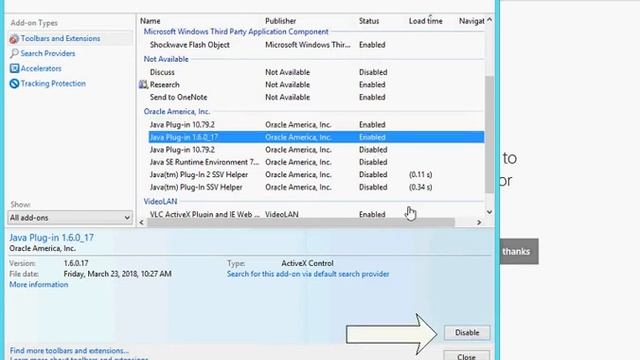The width and height of the screenshot is (640, 360).
Task: Click the horizontal scrollbar thumb
Action: [x=301, y=222]
